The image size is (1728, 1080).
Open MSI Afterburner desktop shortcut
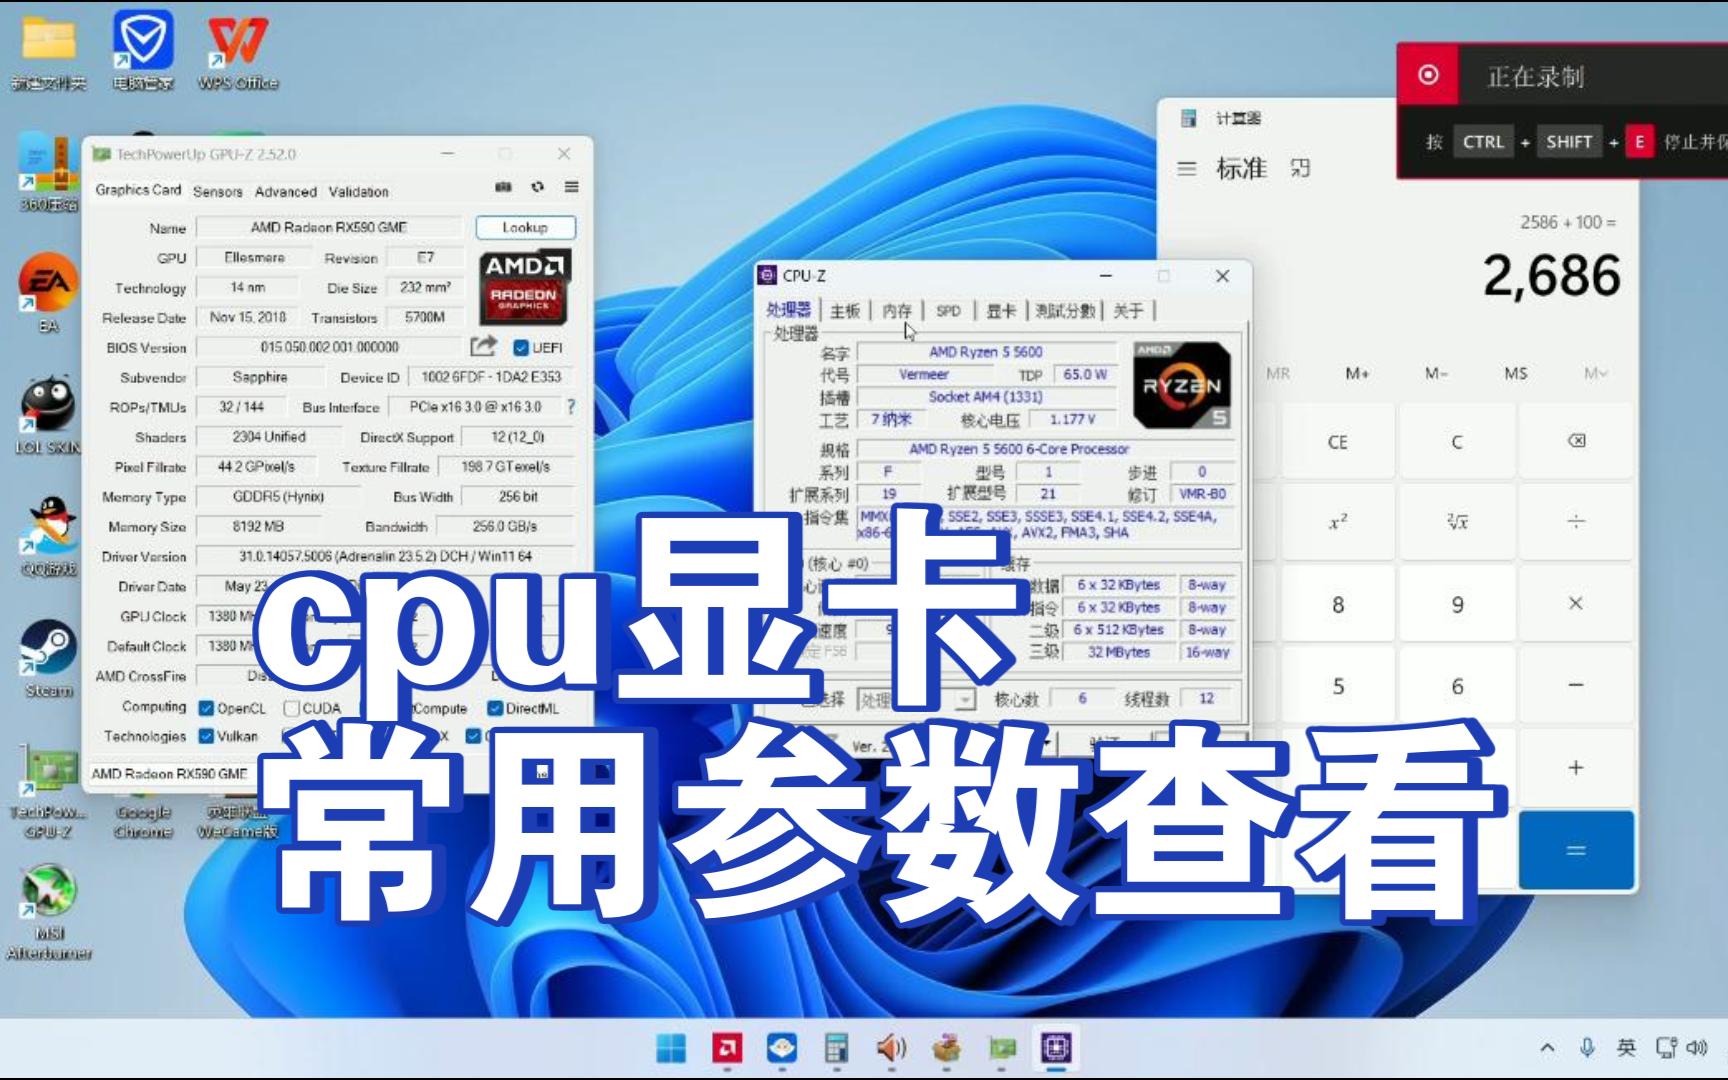pyautogui.click(x=48, y=912)
